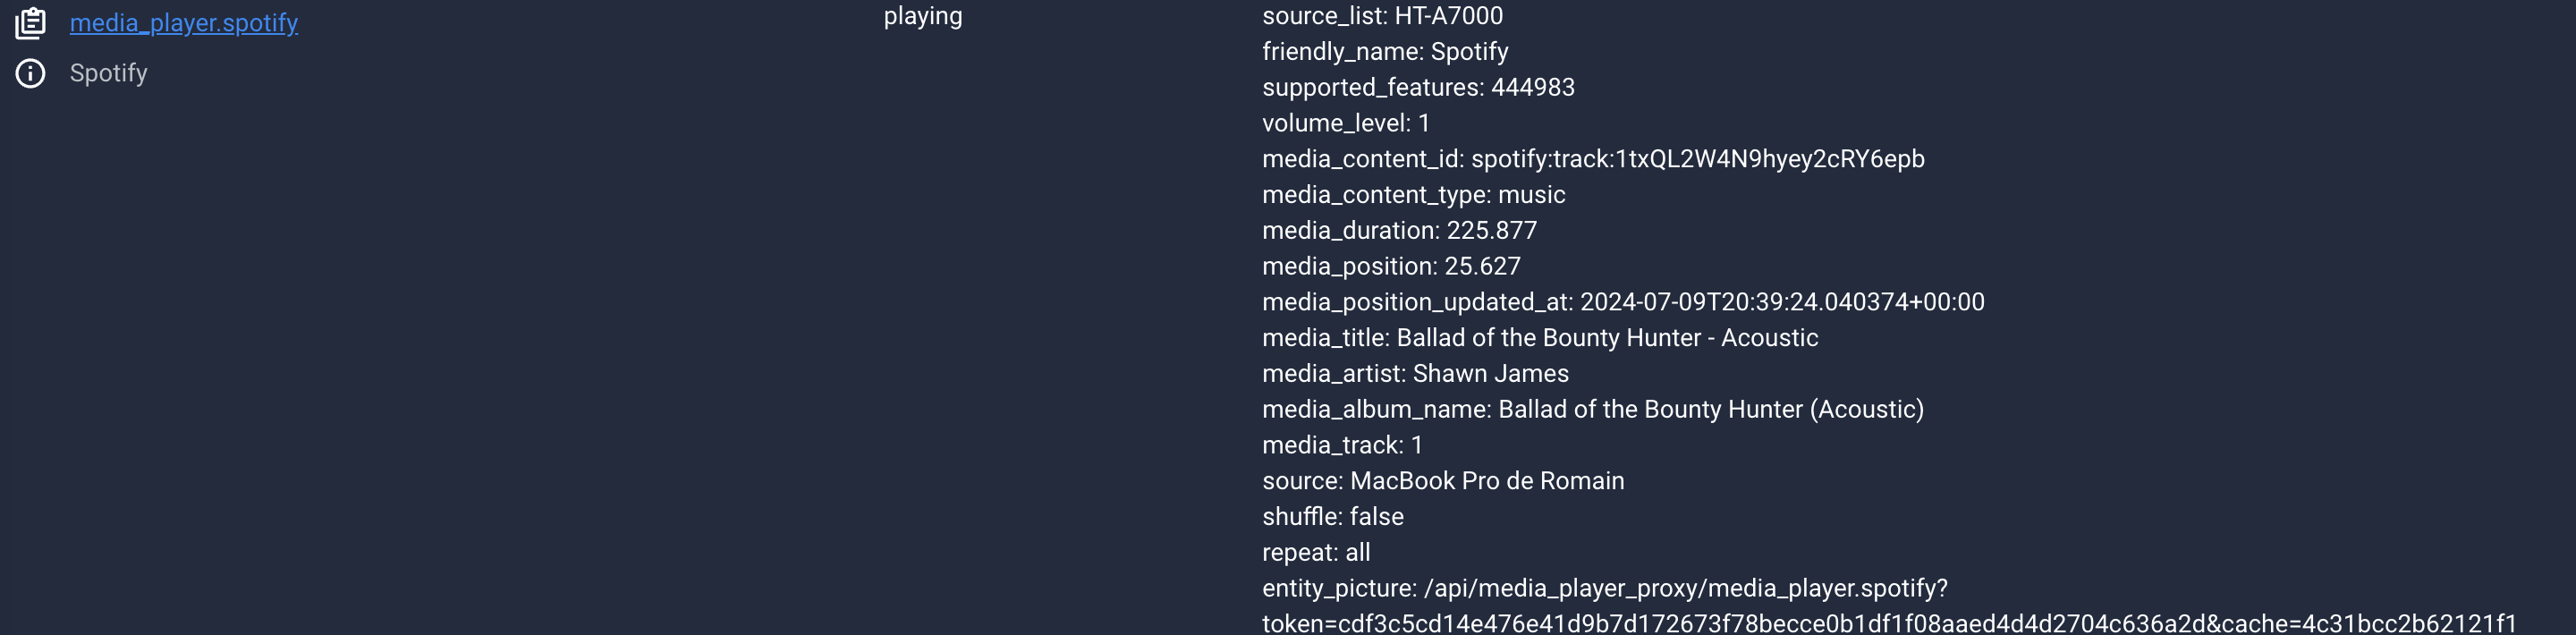Select the friendly_name Spotify attribute line
Screen dimensions: 2576x635
coord(1385,52)
